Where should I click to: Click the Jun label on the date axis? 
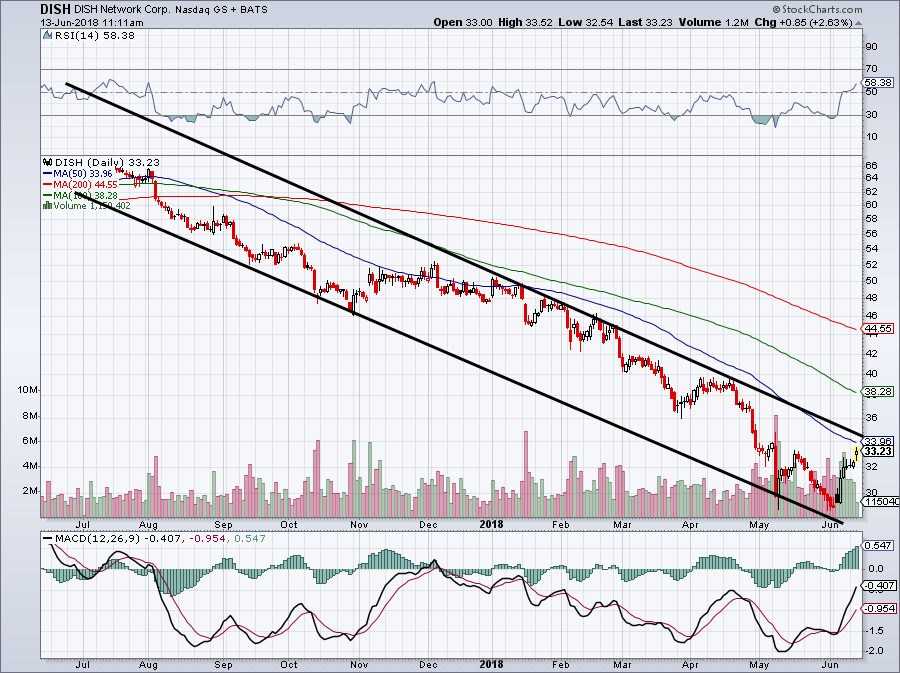coord(831,523)
